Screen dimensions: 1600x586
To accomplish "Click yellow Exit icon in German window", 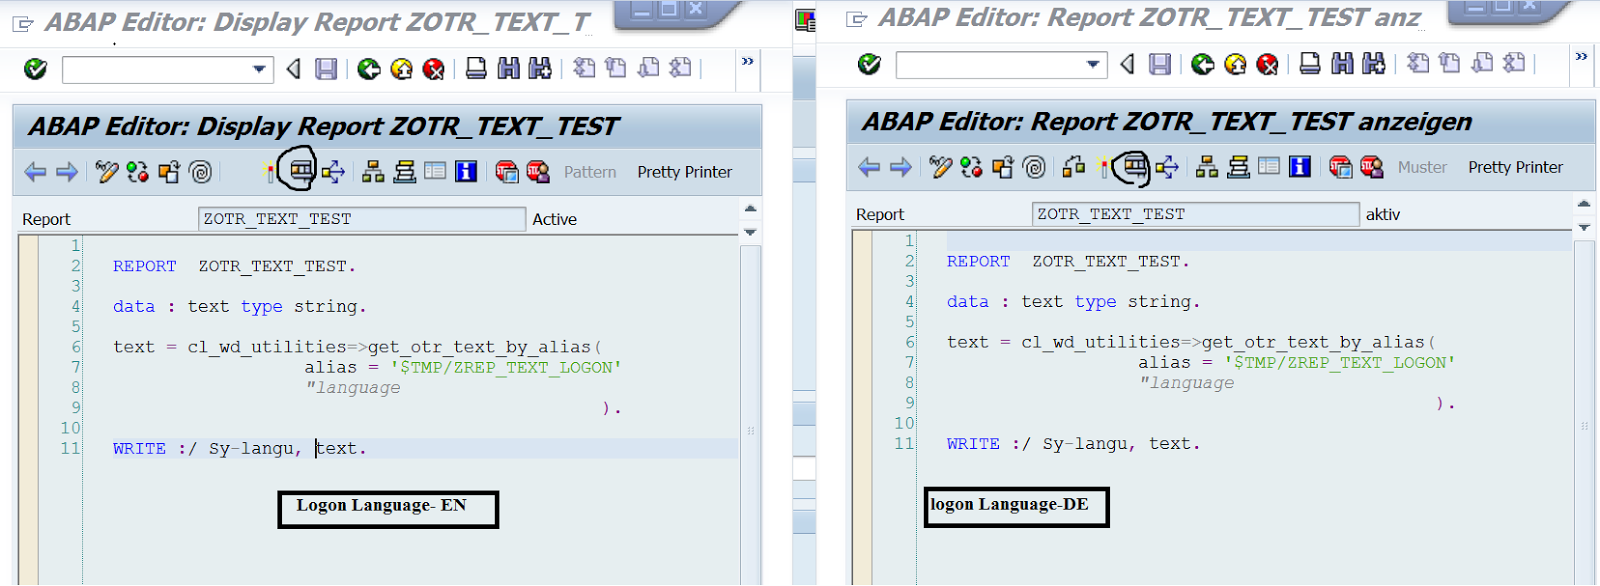I will tap(1235, 64).
